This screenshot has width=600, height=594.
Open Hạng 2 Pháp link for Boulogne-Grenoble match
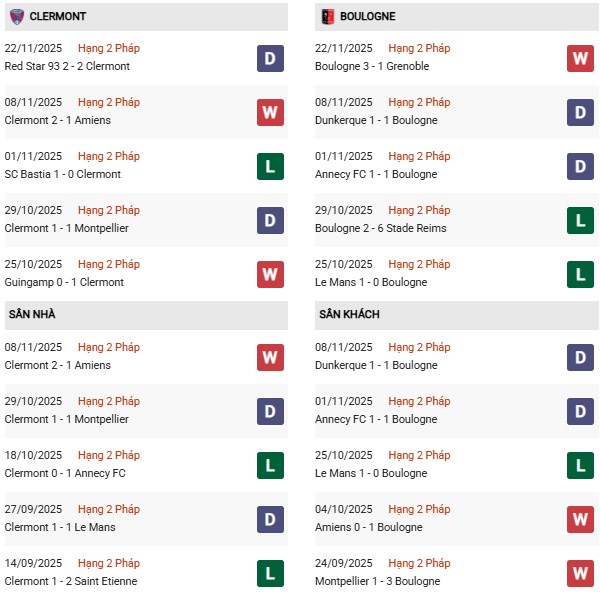(x=419, y=48)
